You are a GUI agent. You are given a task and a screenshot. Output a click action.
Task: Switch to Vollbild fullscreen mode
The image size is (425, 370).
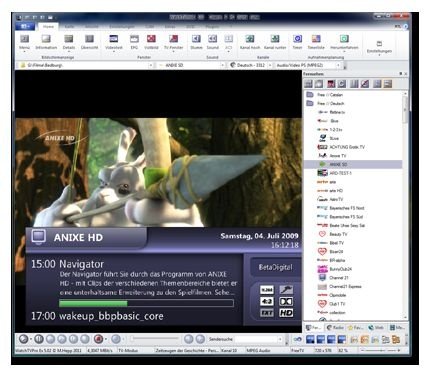coord(151,42)
